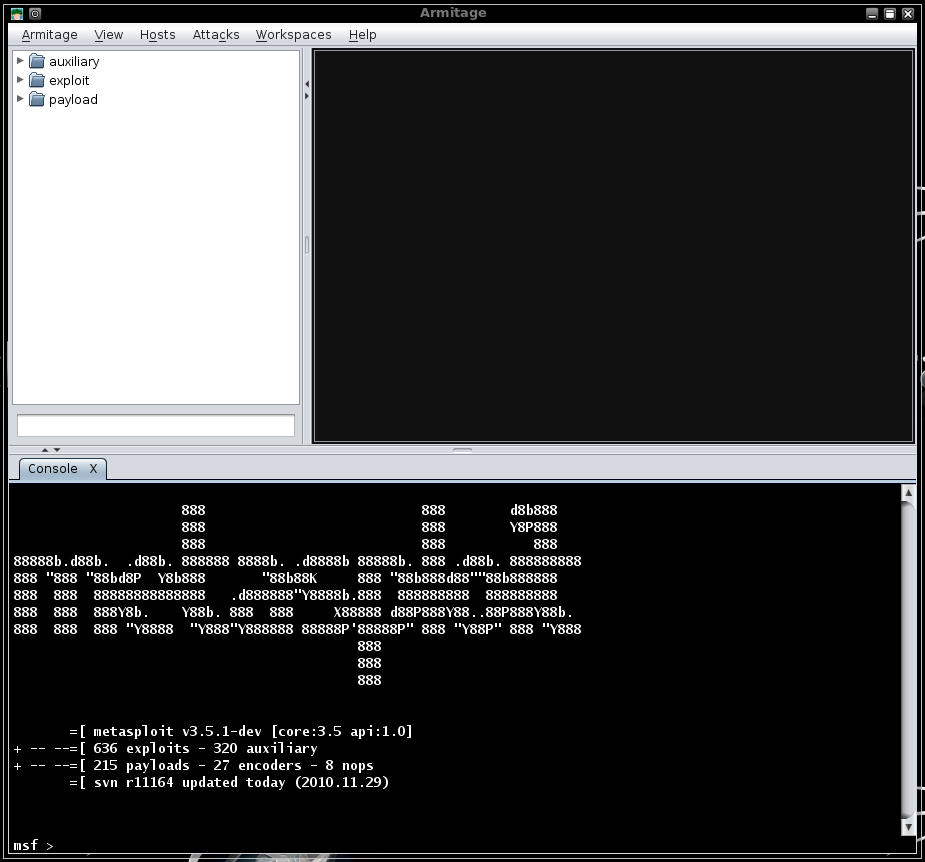Click the up arrow on horizontal splitter
925x862 pixels.
pos(45,450)
